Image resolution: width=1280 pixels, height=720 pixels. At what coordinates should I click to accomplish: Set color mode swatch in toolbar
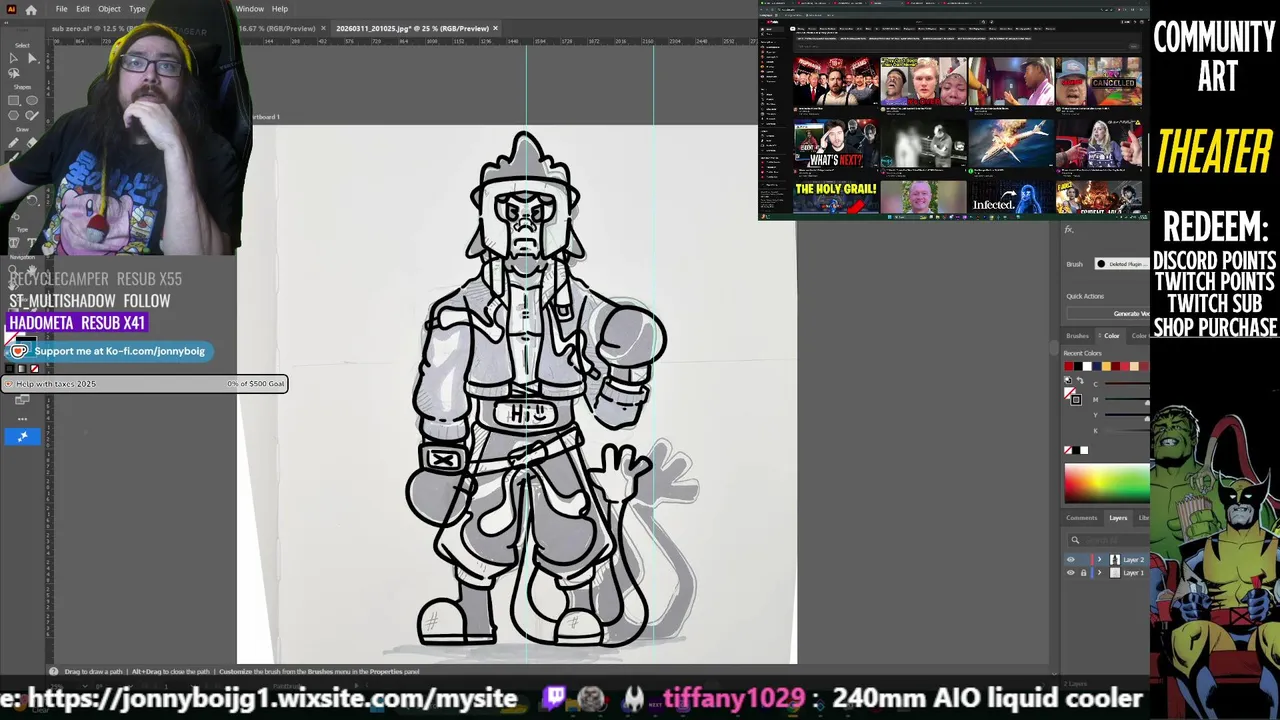pos(9,368)
